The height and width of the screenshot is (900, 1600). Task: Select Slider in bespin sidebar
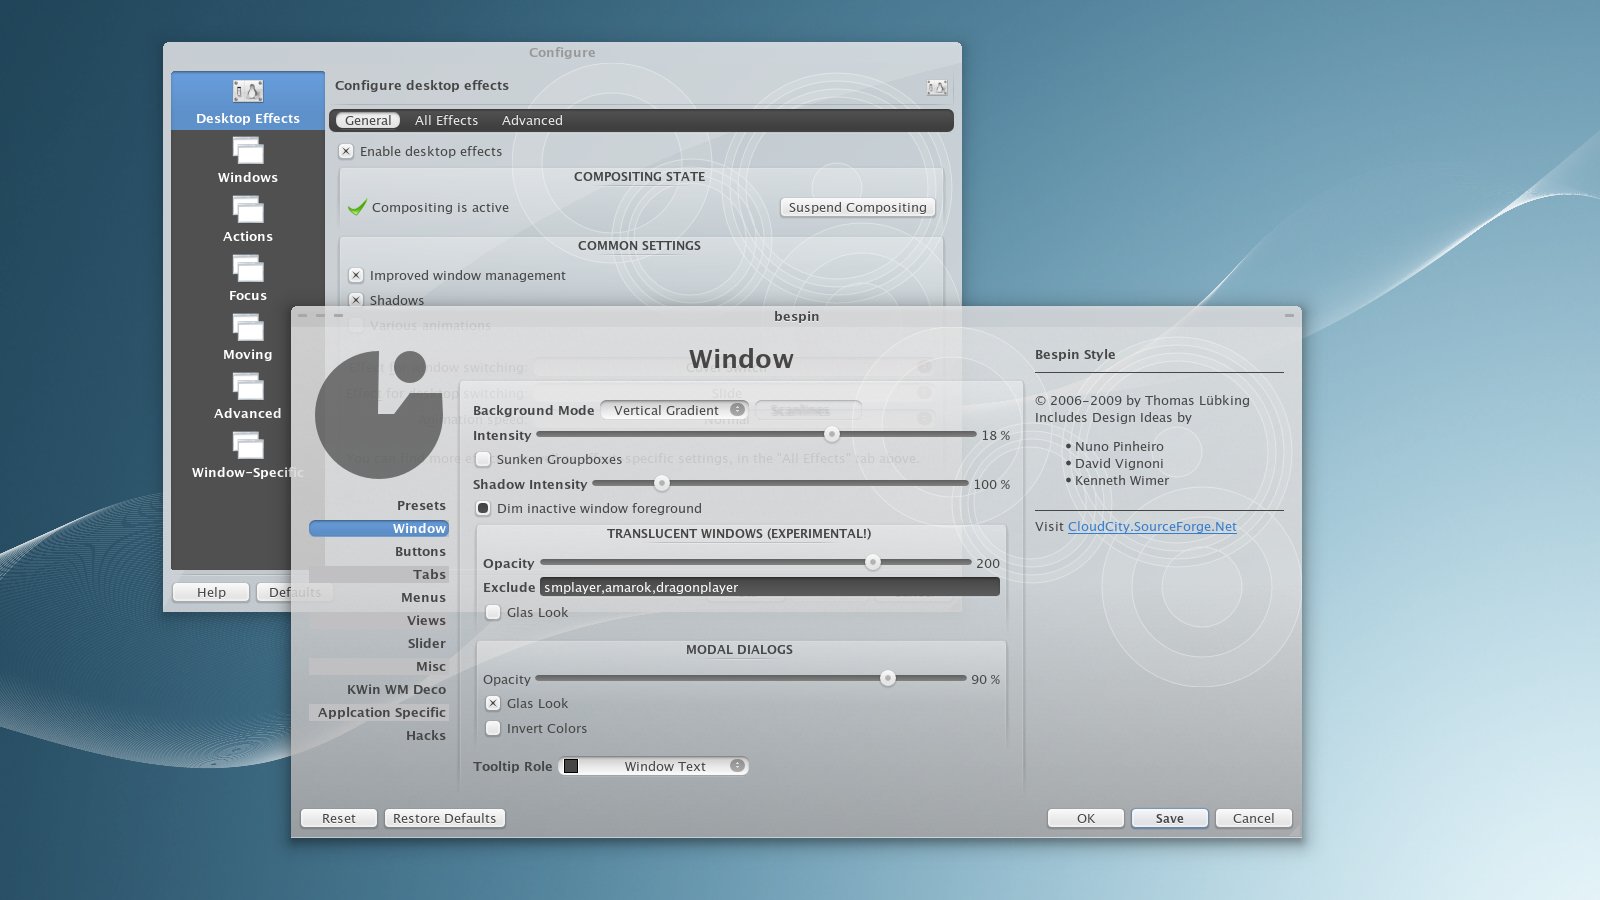379,643
